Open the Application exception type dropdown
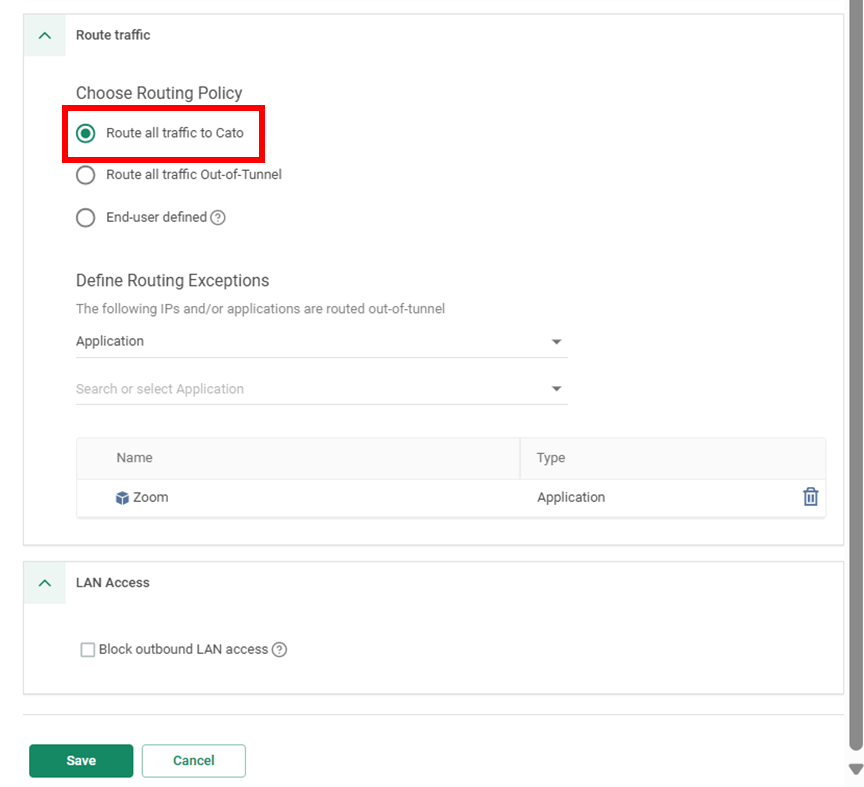Image resolution: width=864 pixels, height=787 pixels. point(556,342)
